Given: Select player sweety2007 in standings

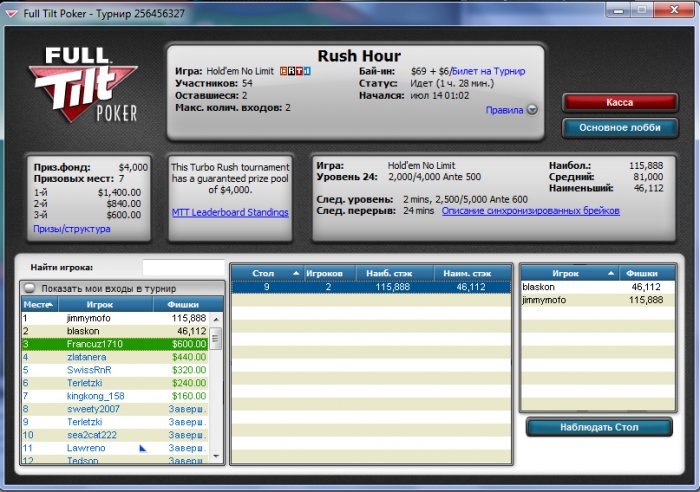Looking at the screenshot, I should pyautogui.click(x=115, y=409).
